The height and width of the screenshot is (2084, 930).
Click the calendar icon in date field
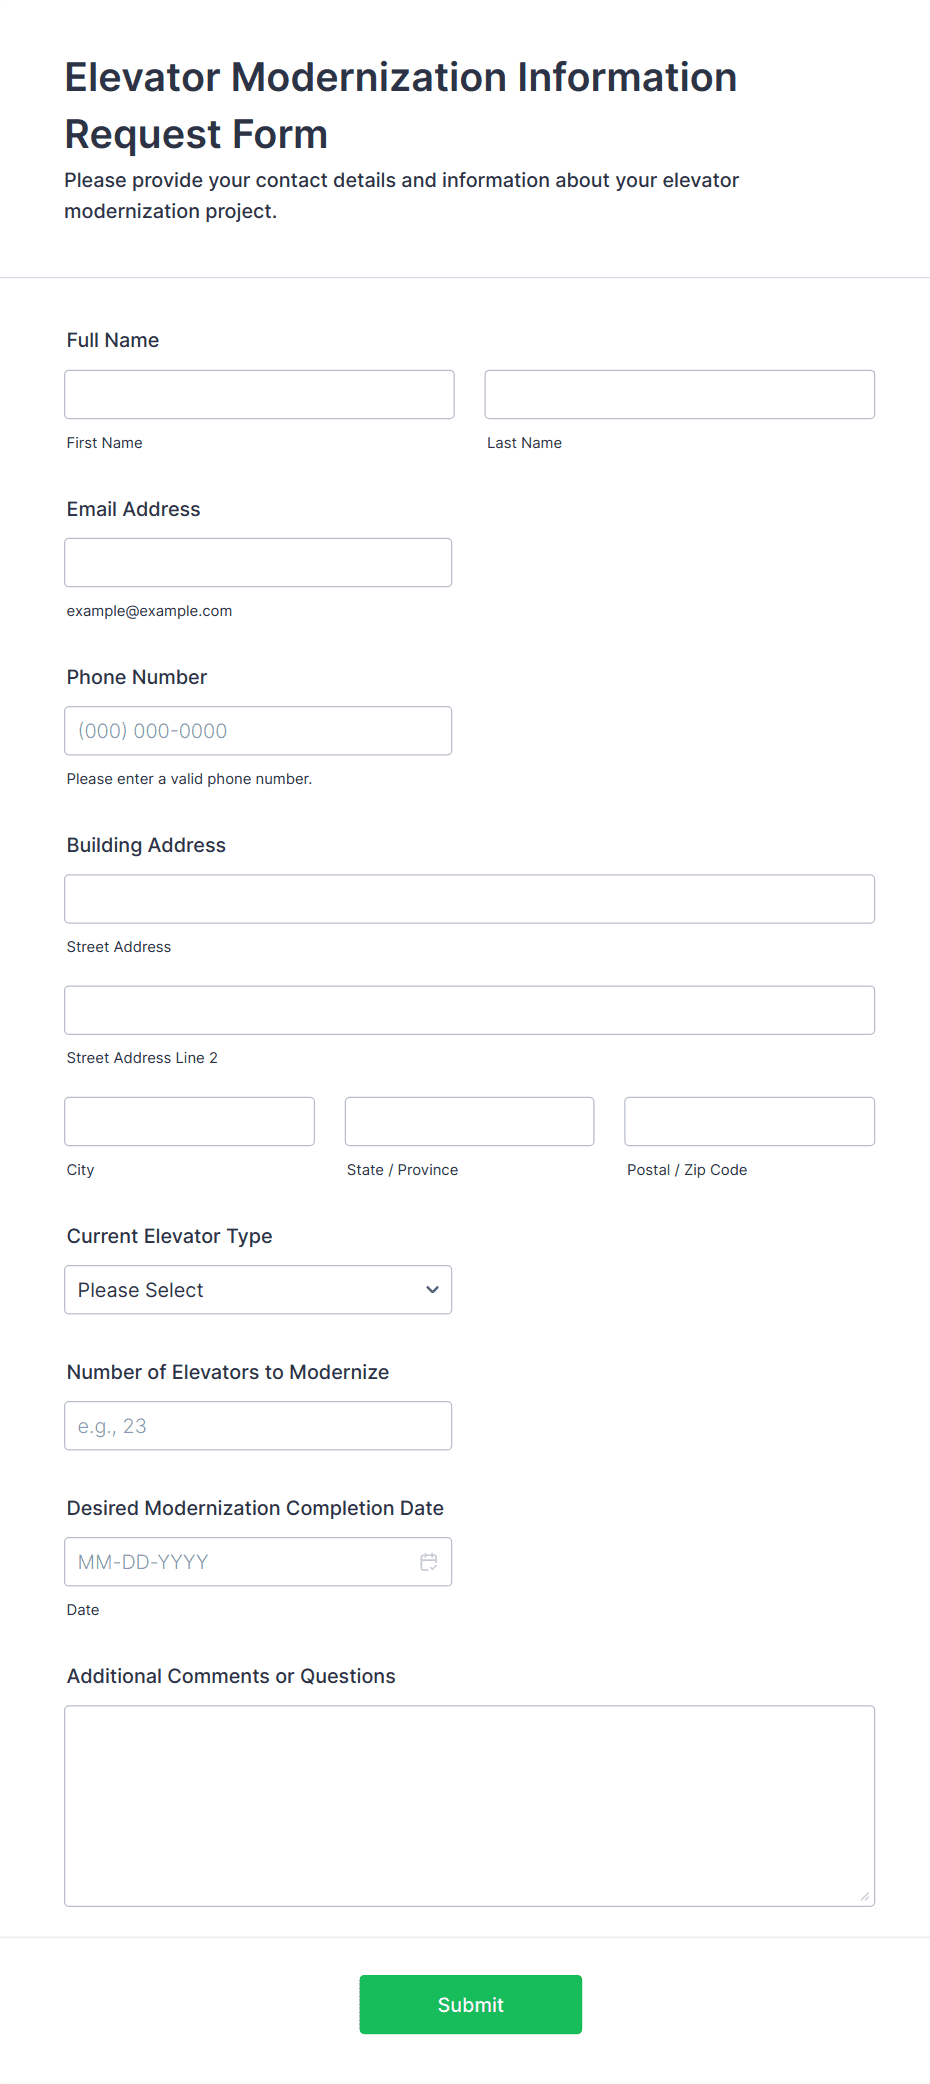pos(429,1562)
